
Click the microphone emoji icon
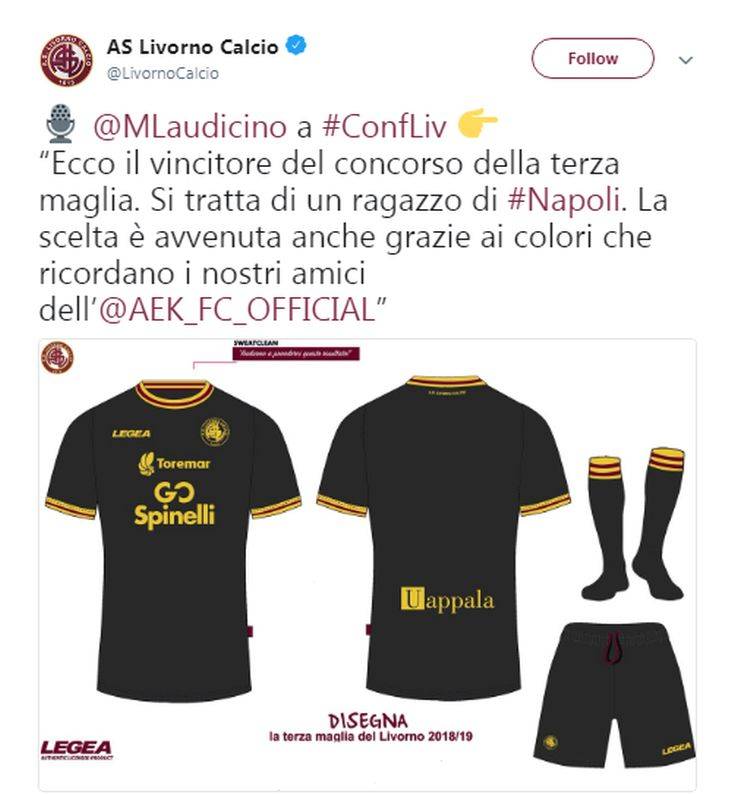[60, 123]
